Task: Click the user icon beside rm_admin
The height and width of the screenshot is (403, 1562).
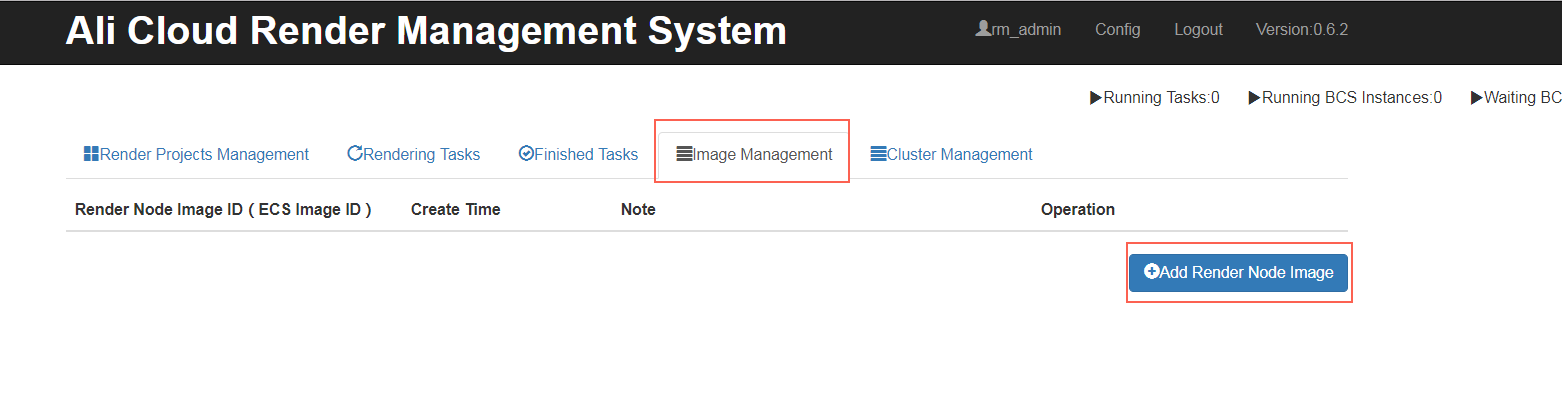Action: (983, 29)
